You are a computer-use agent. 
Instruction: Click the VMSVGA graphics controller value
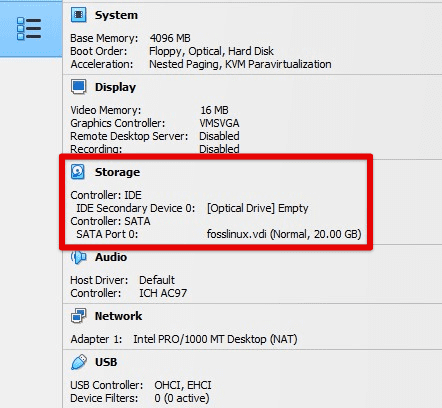tap(219, 123)
